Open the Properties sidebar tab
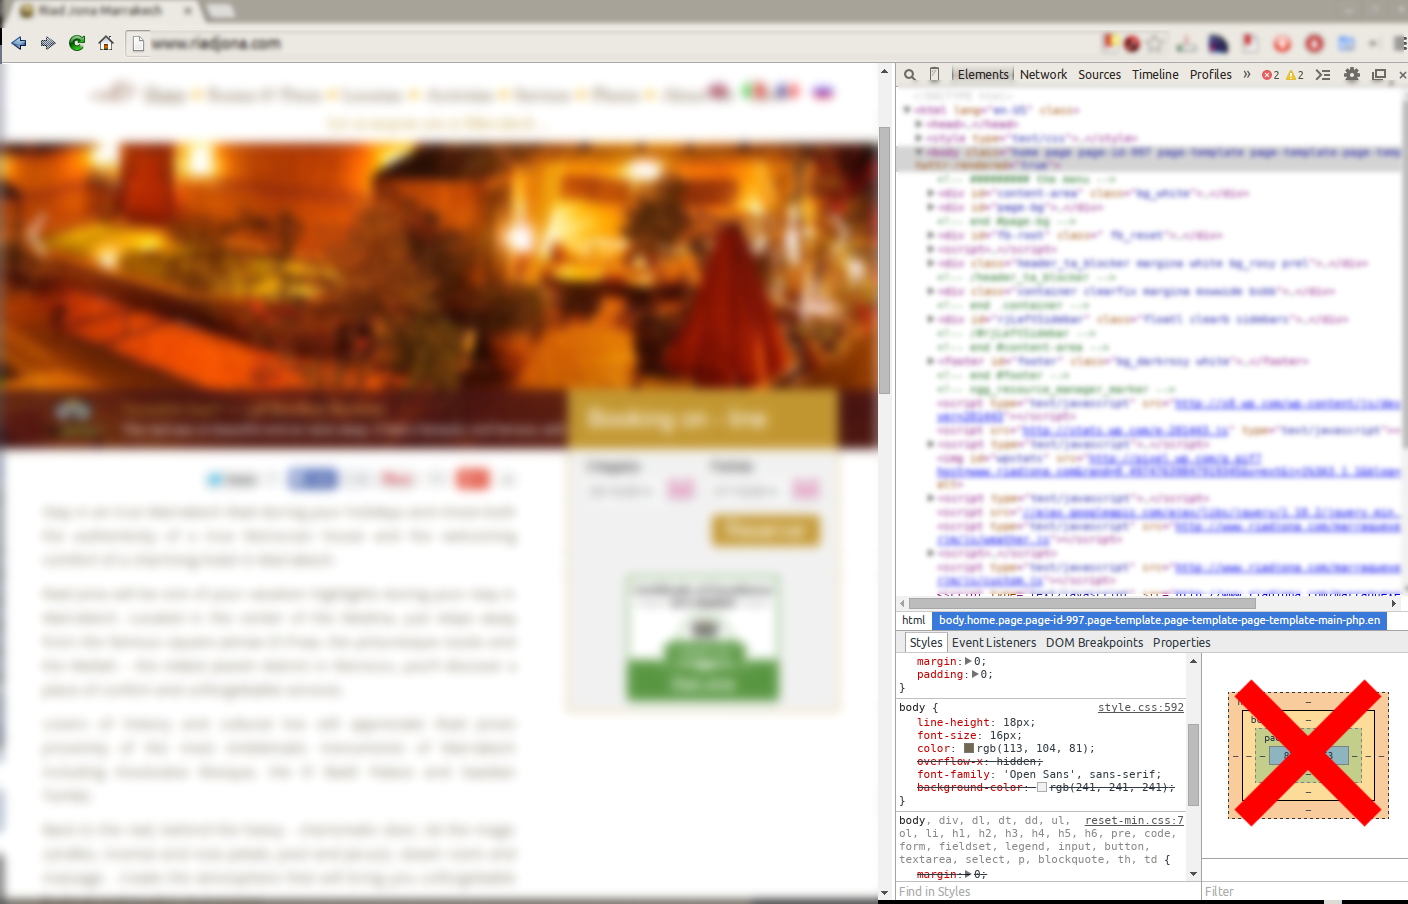 [x=1181, y=643]
